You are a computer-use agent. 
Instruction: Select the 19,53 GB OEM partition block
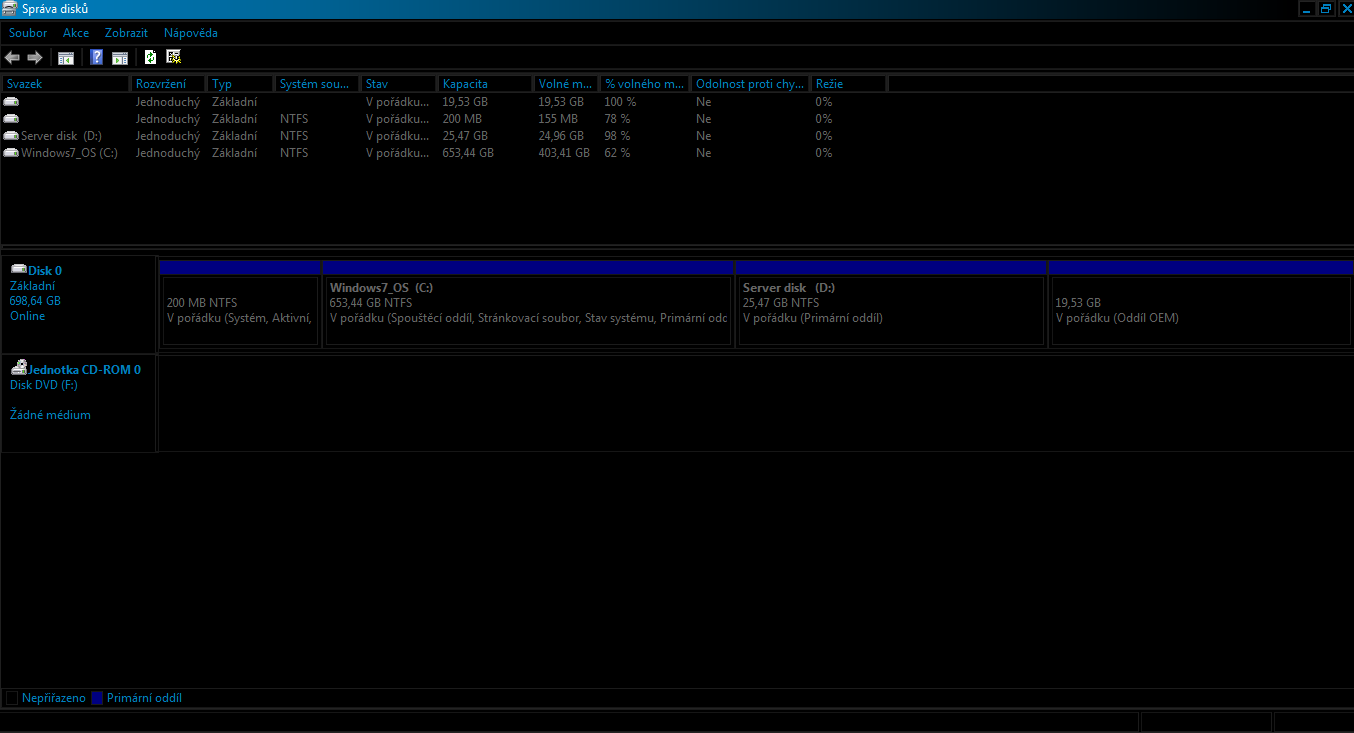pos(1200,310)
